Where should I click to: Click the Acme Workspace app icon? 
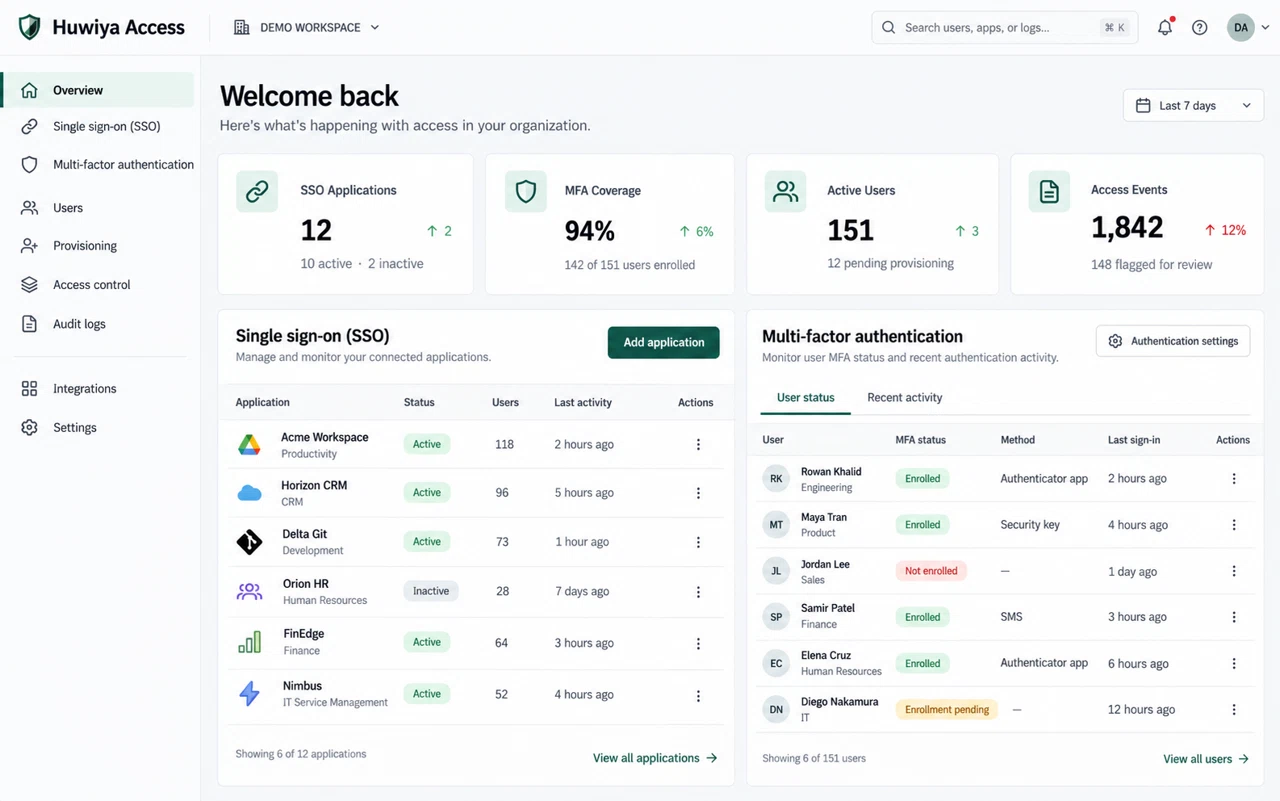coord(249,445)
